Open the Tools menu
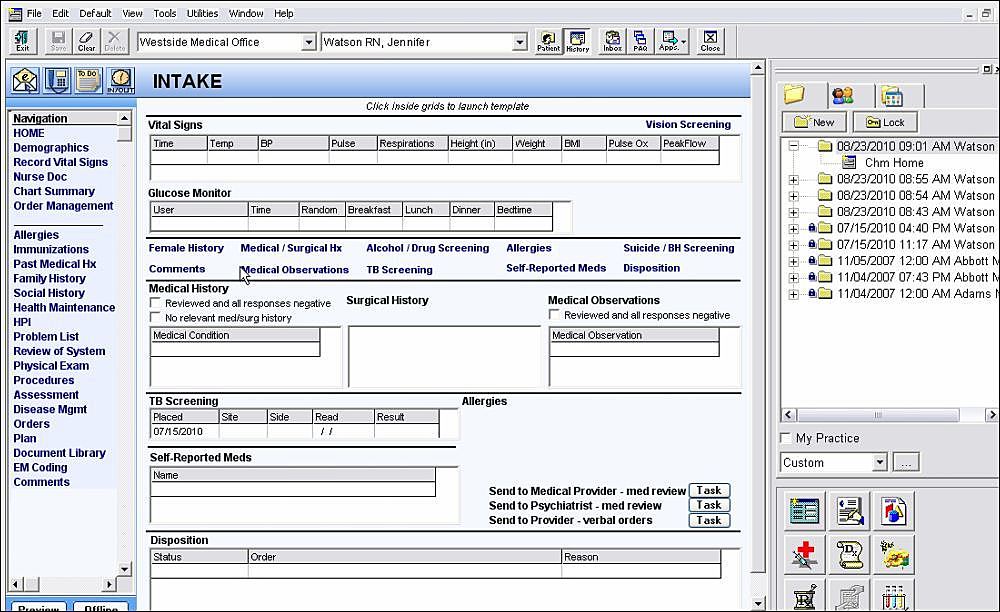Screen dimensions: 1000x612 165,13
